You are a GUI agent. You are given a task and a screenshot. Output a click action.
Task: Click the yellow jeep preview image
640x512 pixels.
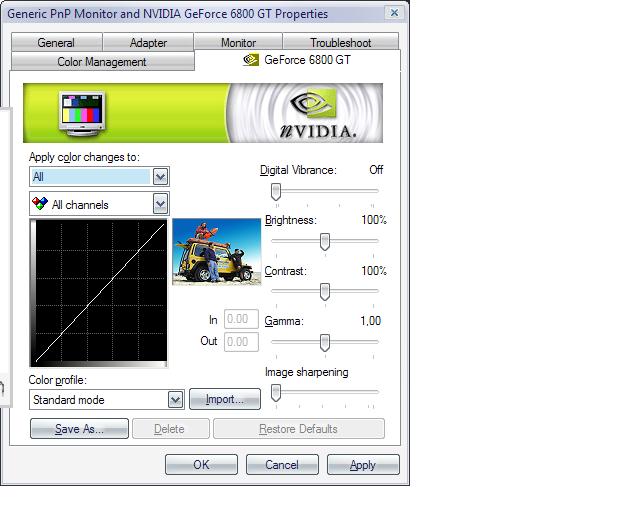tap(217, 252)
